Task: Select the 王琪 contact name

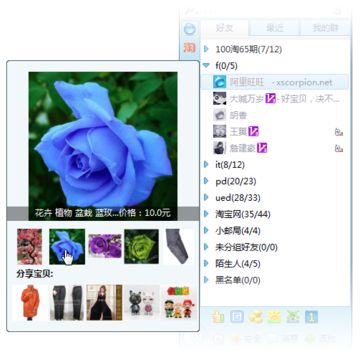Action: (x=238, y=132)
